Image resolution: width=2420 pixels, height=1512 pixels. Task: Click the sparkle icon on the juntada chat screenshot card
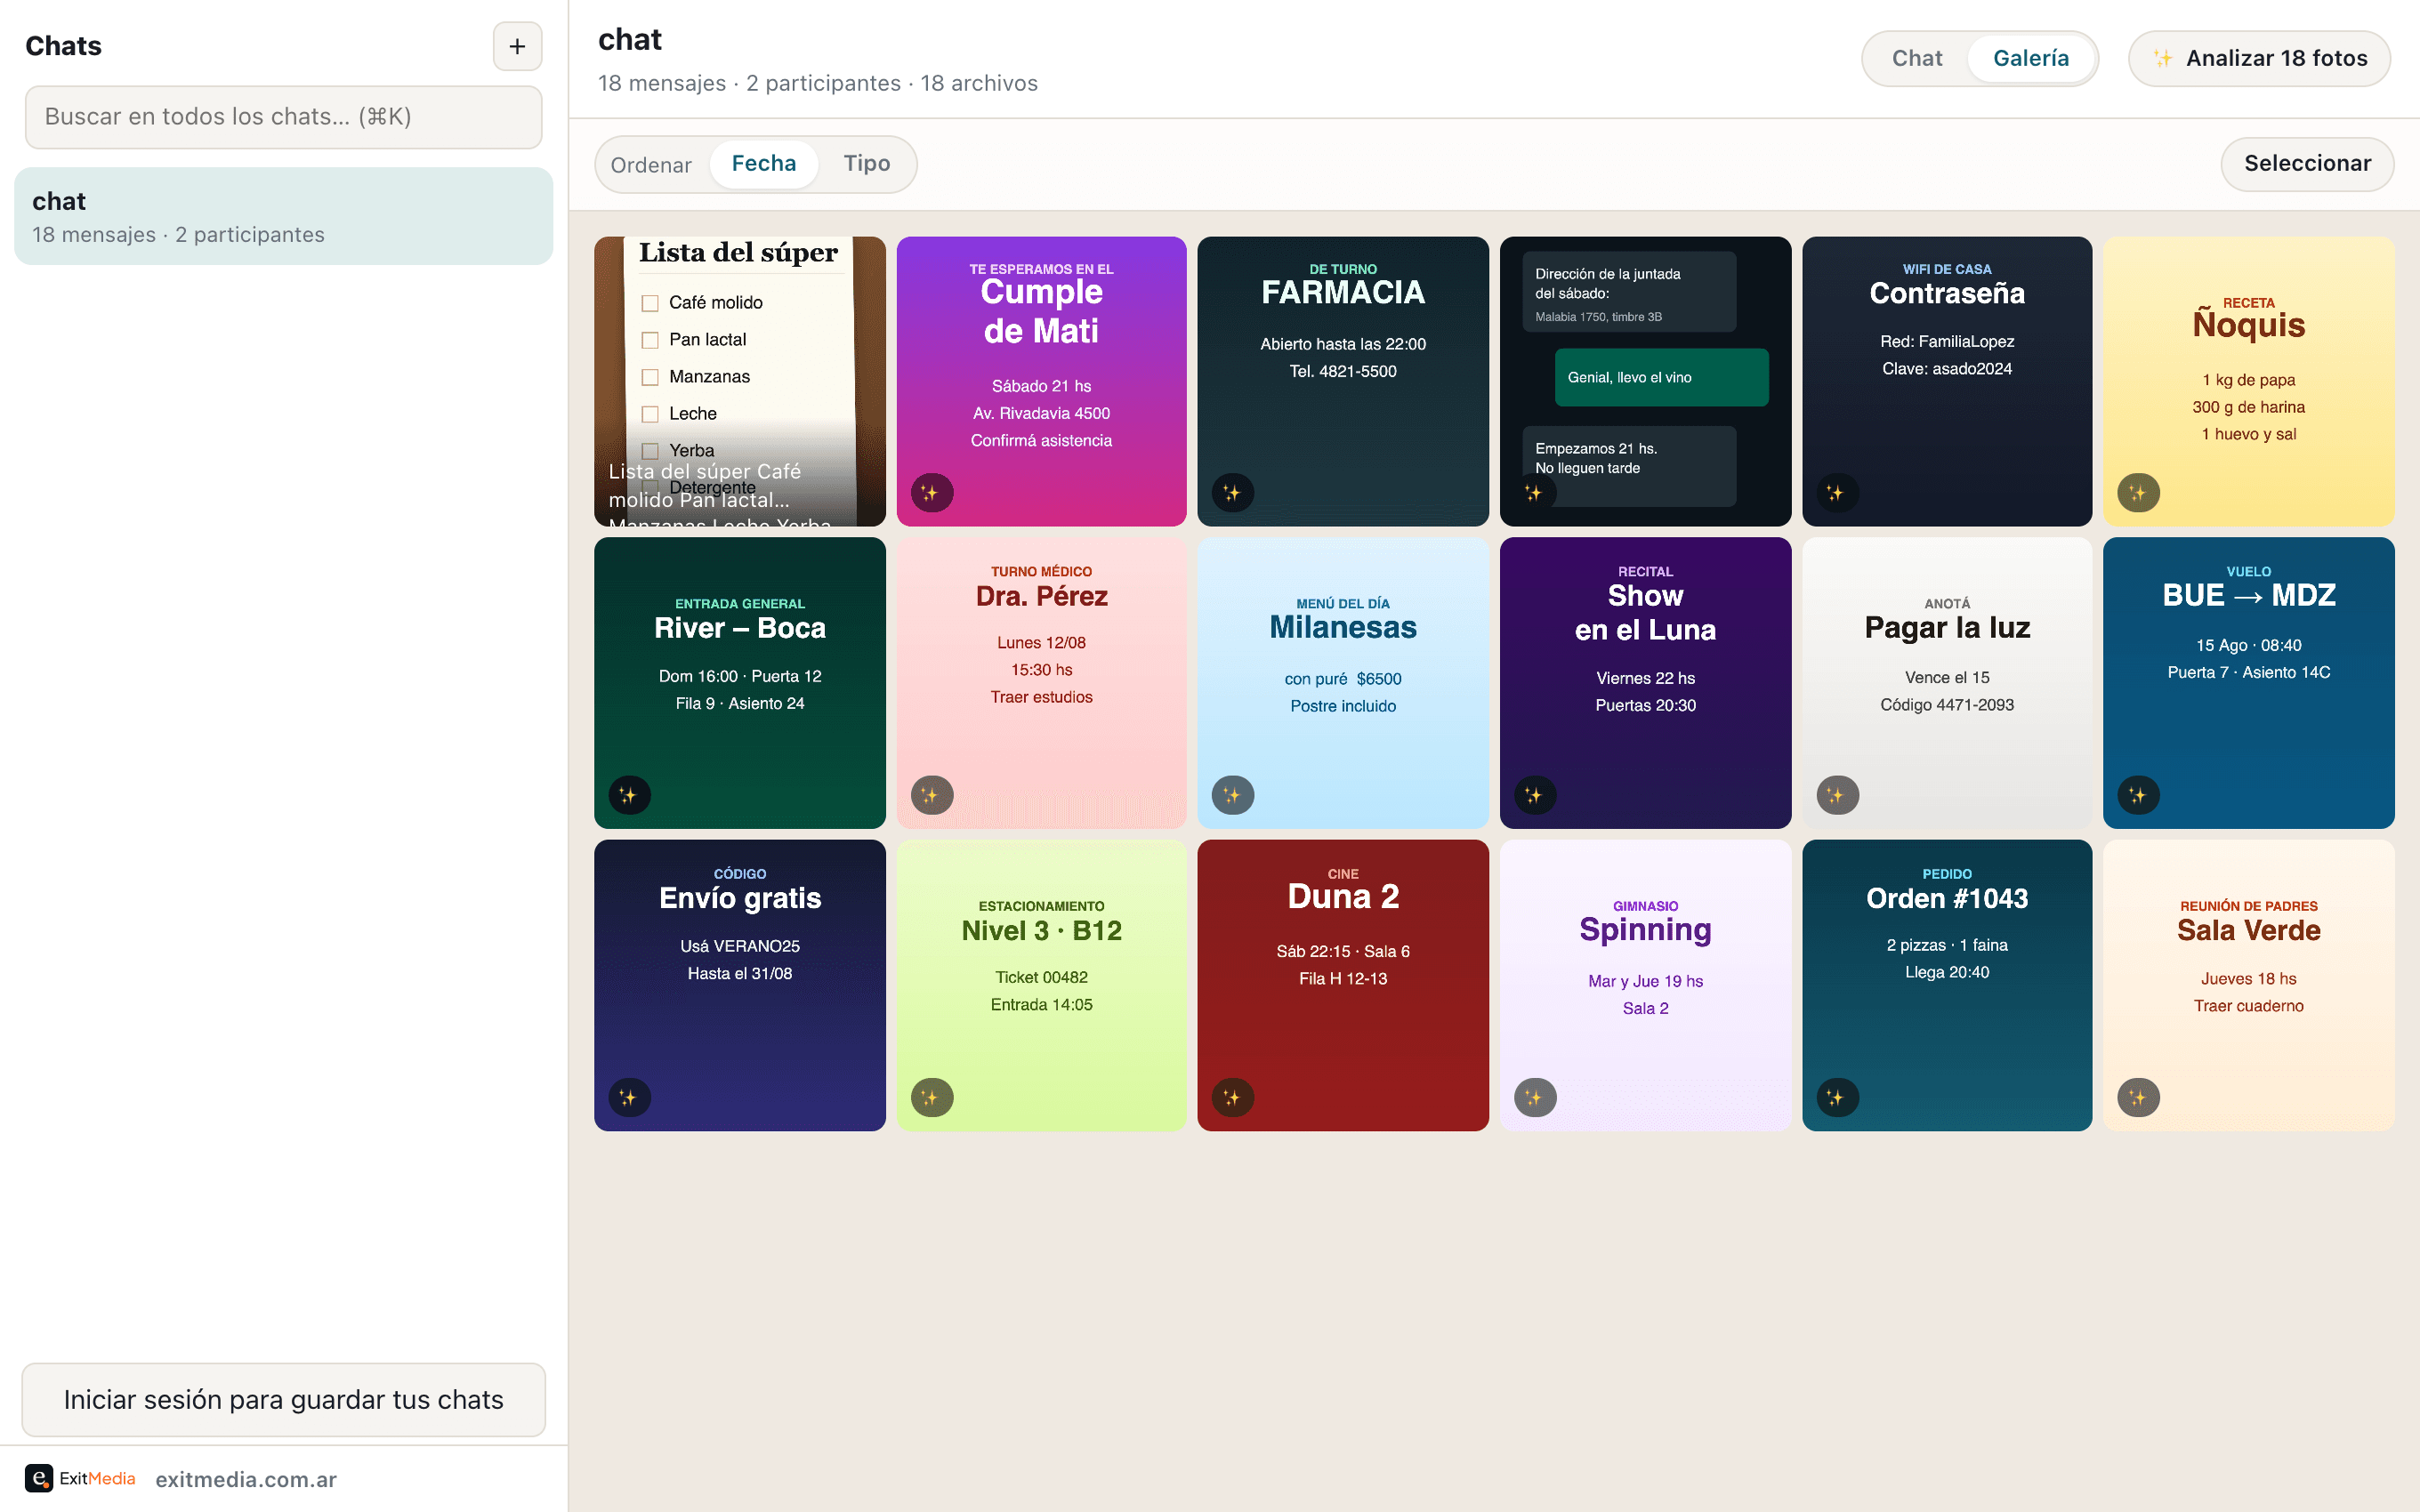1534,493
